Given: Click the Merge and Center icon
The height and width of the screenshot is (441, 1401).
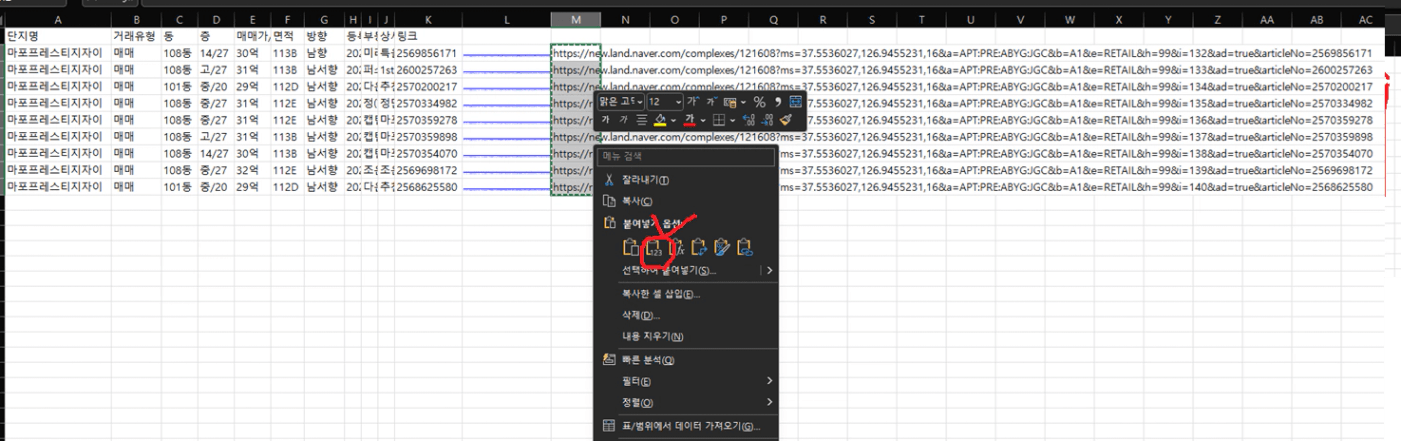Looking at the screenshot, I should pyautogui.click(x=796, y=102).
